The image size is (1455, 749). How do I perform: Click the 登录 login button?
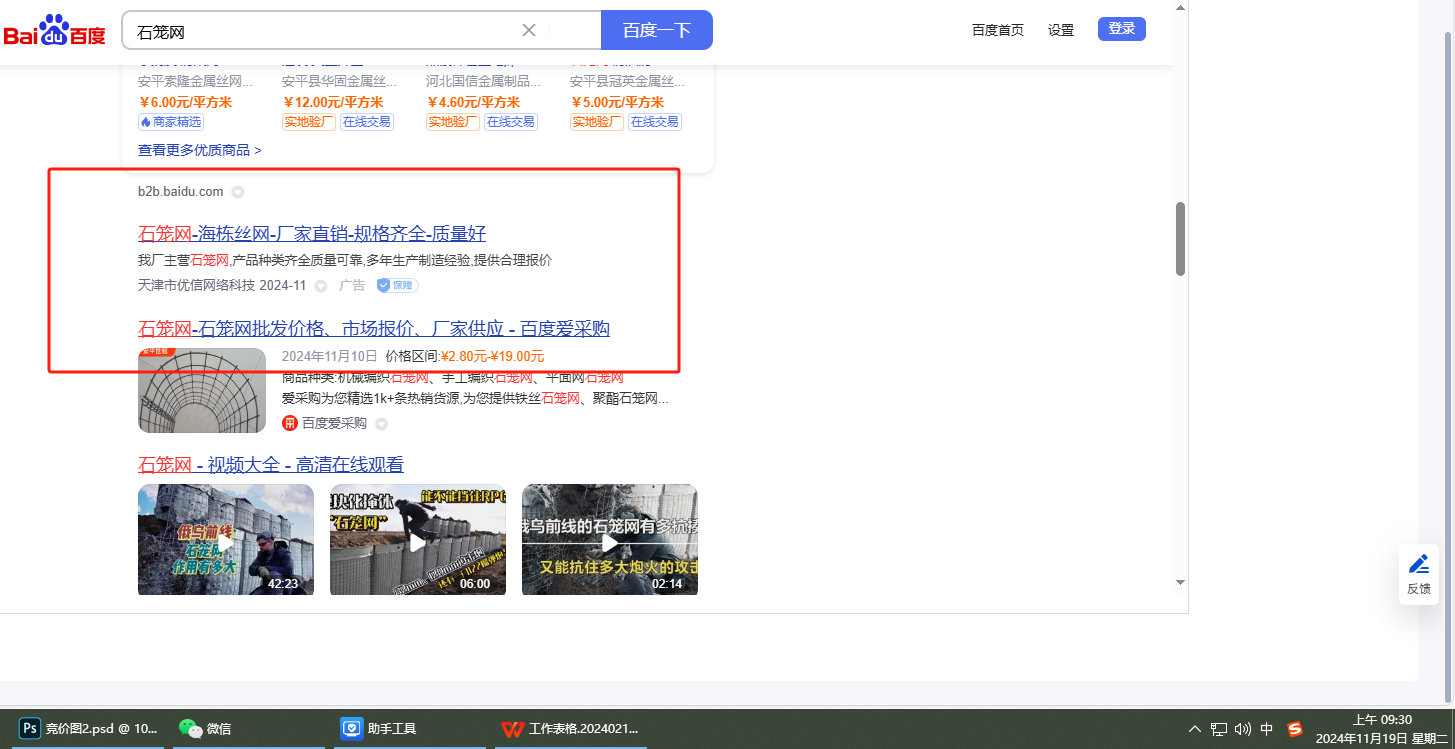[1121, 29]
